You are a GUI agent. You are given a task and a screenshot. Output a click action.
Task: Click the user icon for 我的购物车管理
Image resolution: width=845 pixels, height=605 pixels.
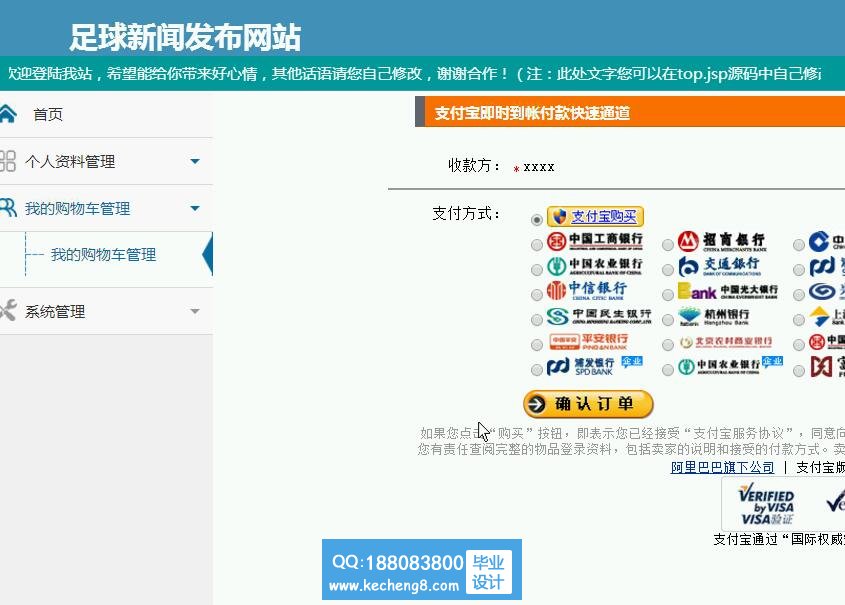8,208
